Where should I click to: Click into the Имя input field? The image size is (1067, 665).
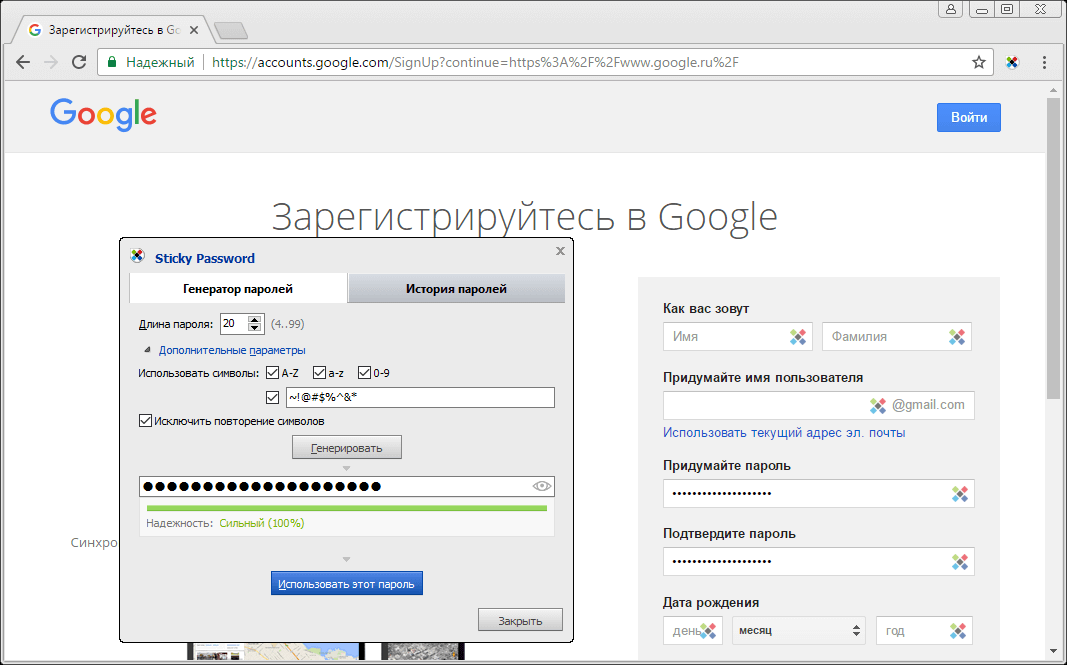click(x=738, y=336)
